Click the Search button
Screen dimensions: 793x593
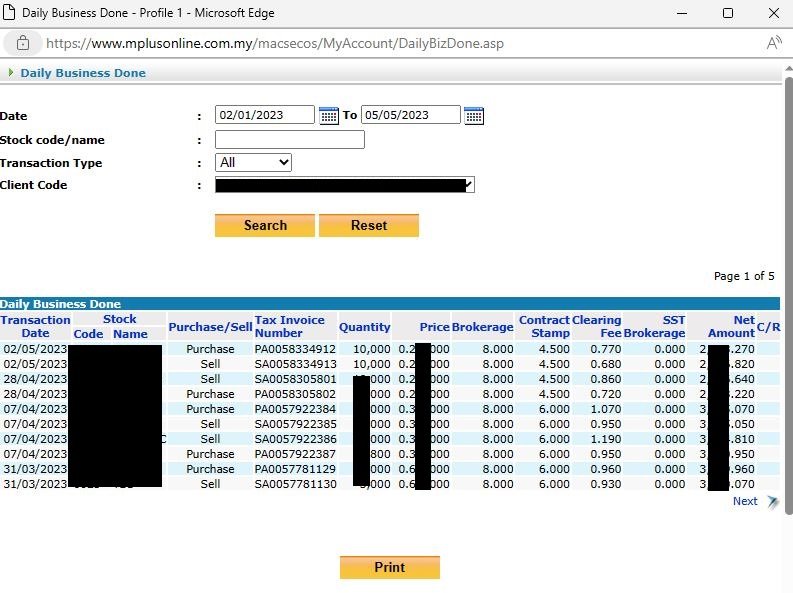click(265, 225)
